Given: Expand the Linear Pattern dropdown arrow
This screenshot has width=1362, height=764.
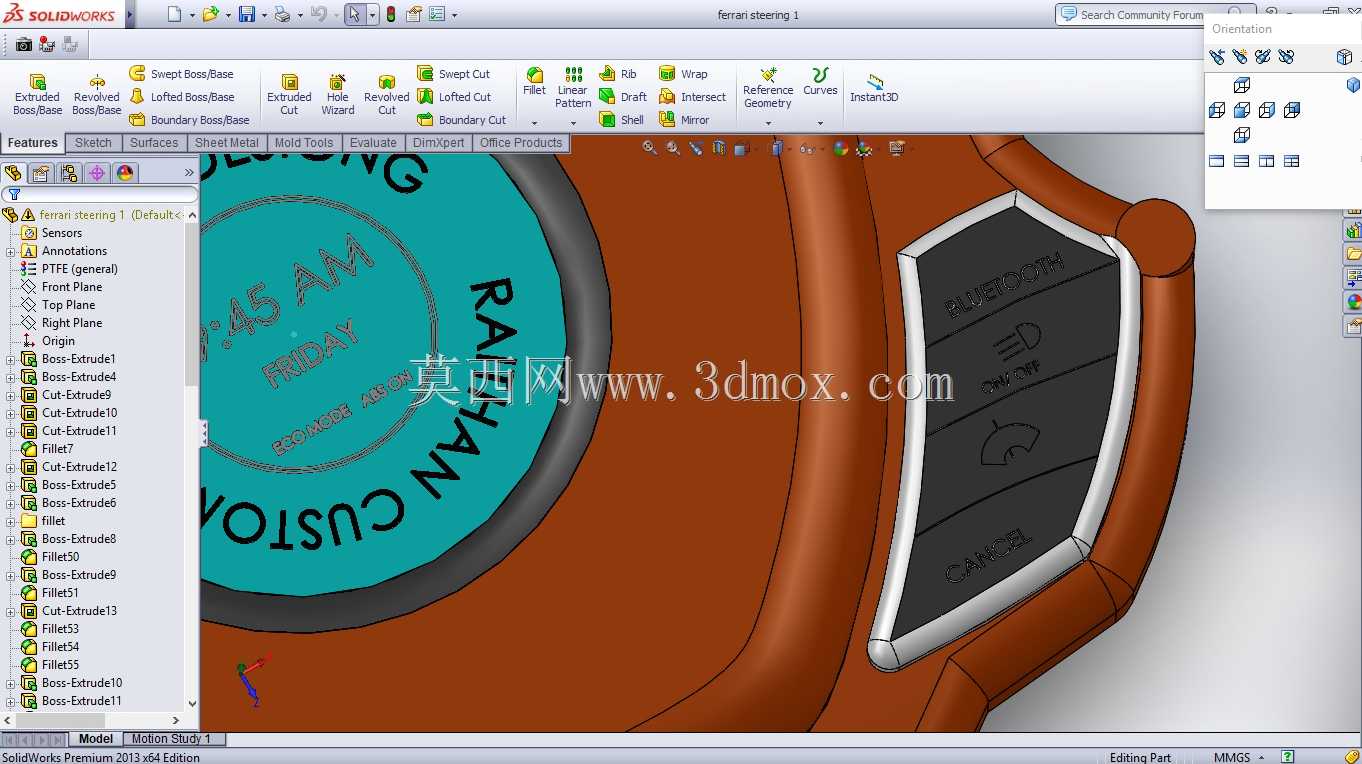Looking at the screenshot, I should (x=573, y=123).
